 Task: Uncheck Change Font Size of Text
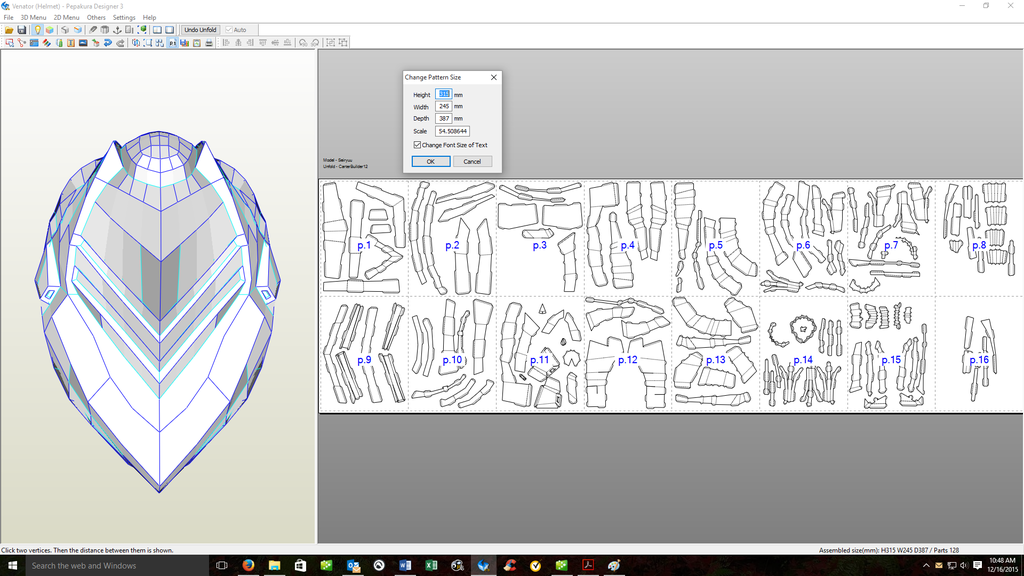(x=417, y=145)
